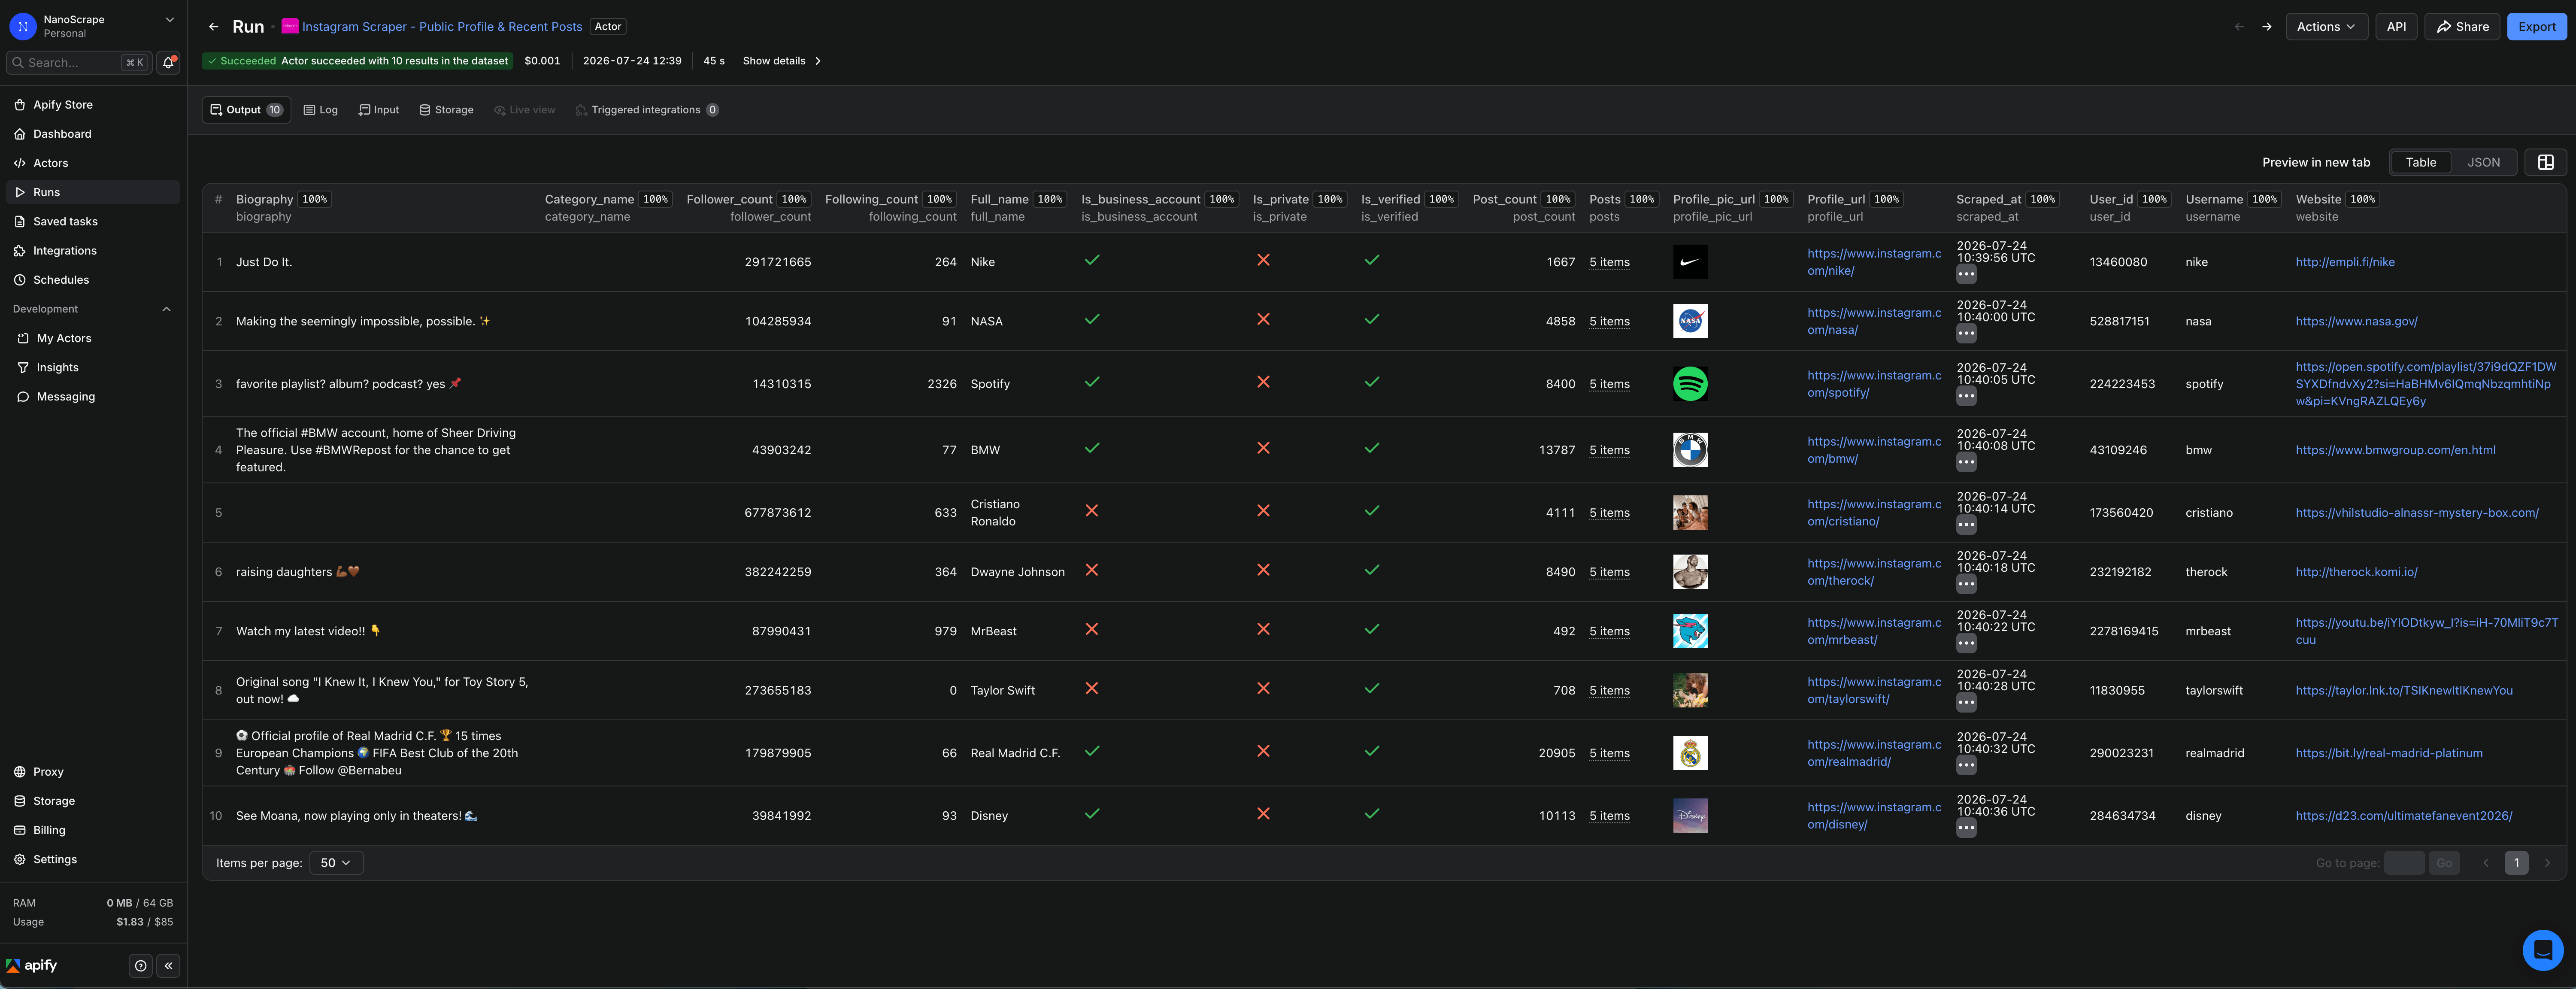2576x989 pixels.
Task: Change items per page dropdown
Action: tap(336, 863)
